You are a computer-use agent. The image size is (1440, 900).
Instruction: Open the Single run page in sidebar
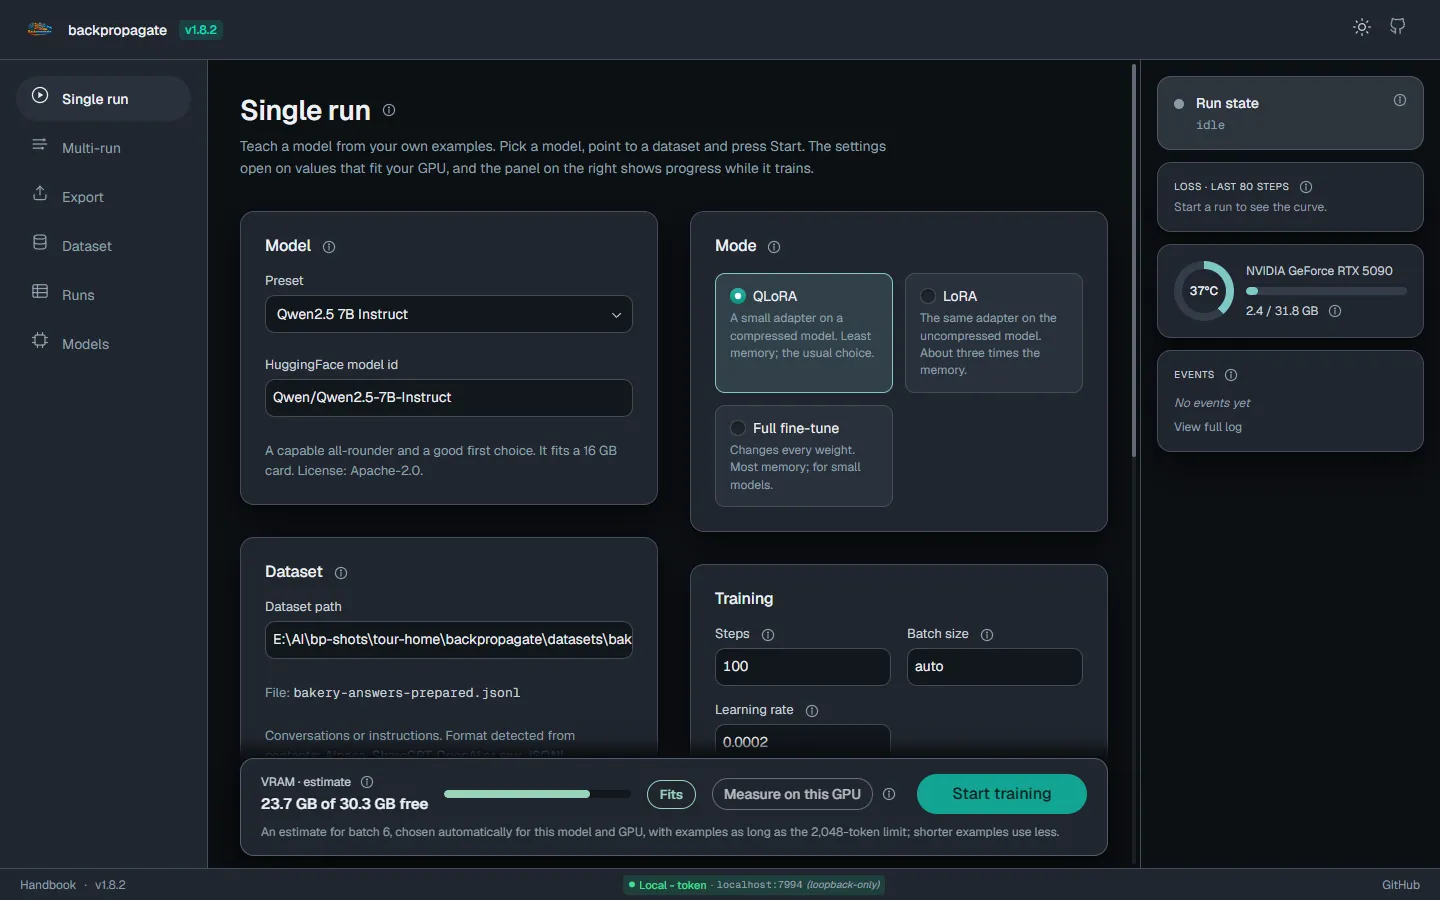click(103, 99)
